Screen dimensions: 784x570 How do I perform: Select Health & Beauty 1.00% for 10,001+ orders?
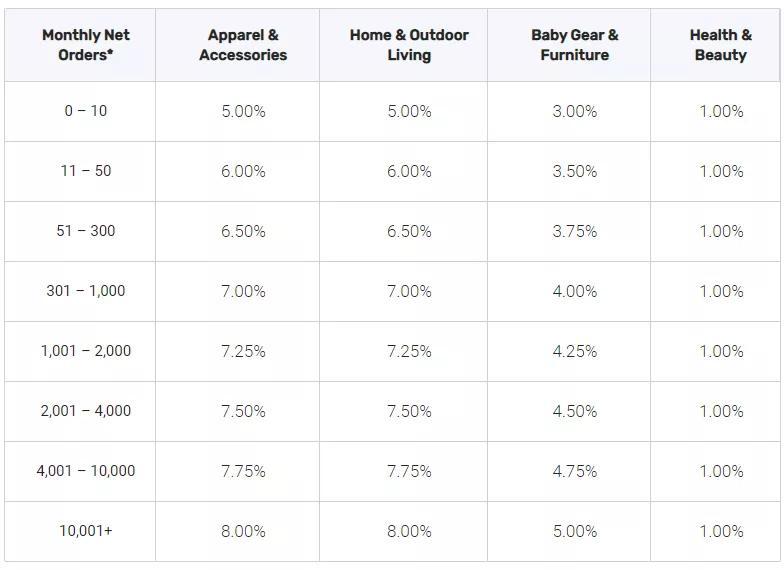point(720,531)
